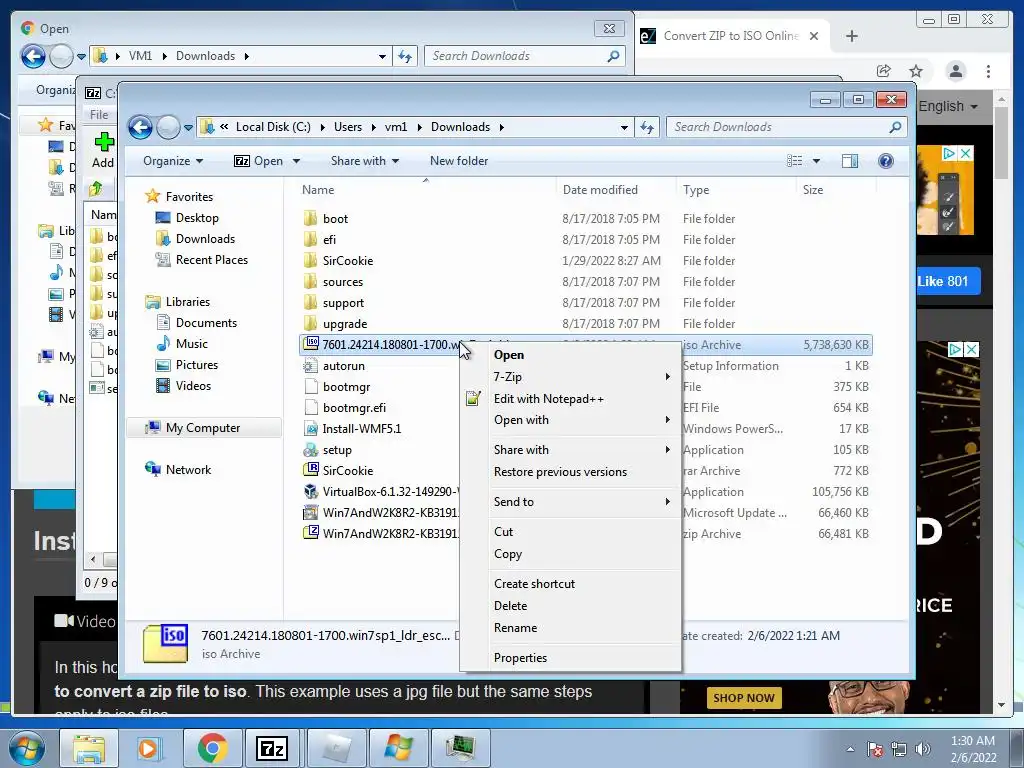Sort files by the Date modified header

pos(616,190)
